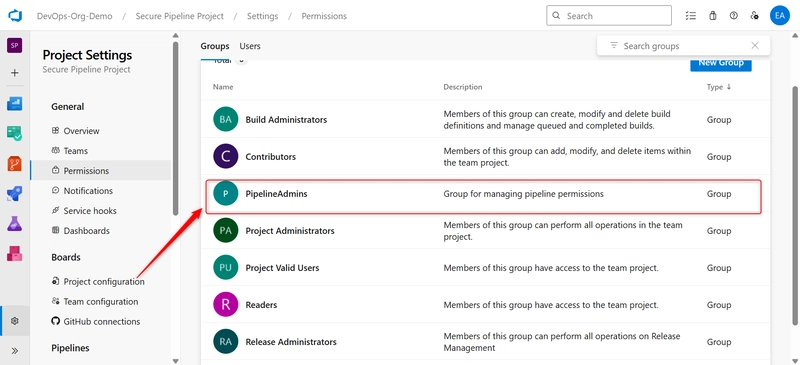
Task: Click the PU avatar for Project Valid Users
Action: click(x=226, y=267)
